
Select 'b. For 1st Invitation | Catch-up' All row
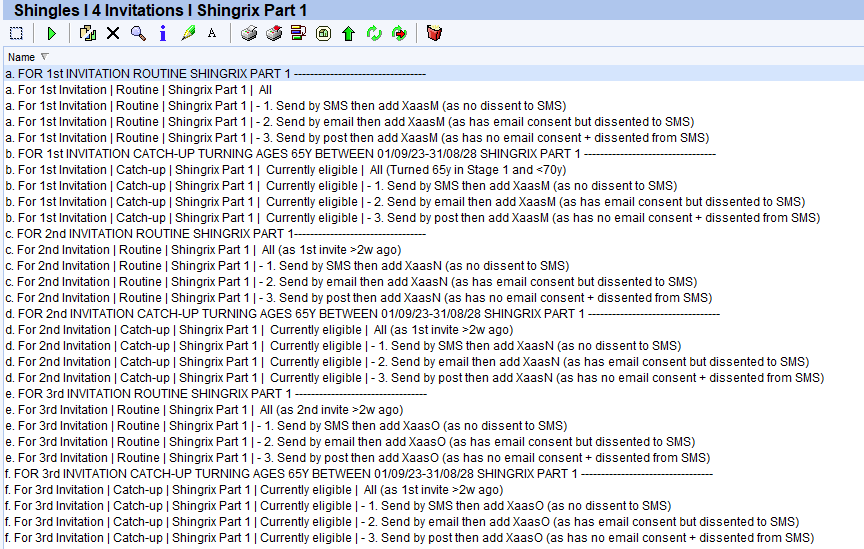click(x=434, y=170)
